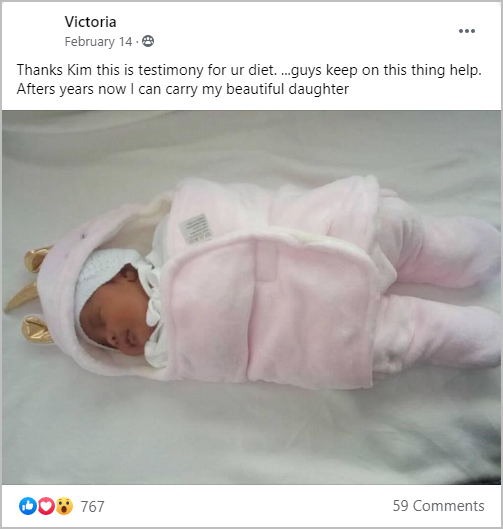This screenshot has height=529, width=503.
Task: Open the February 14 timestamp link
Action: coord(98,41)
